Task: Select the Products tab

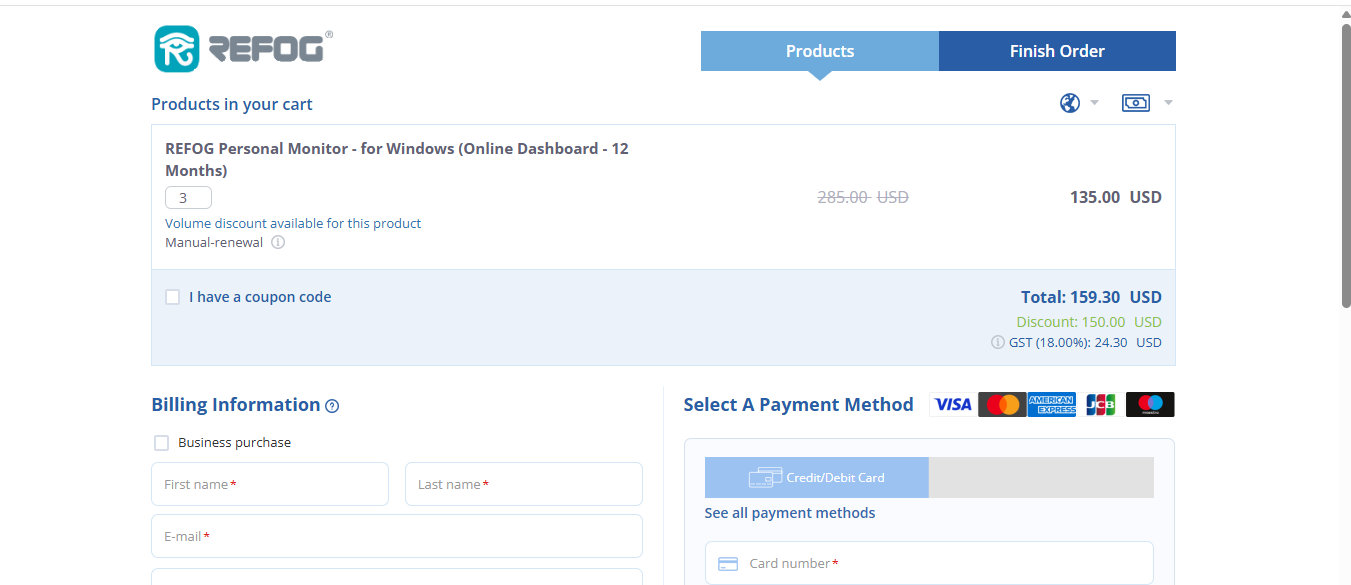Action: [x=820, y=51]
